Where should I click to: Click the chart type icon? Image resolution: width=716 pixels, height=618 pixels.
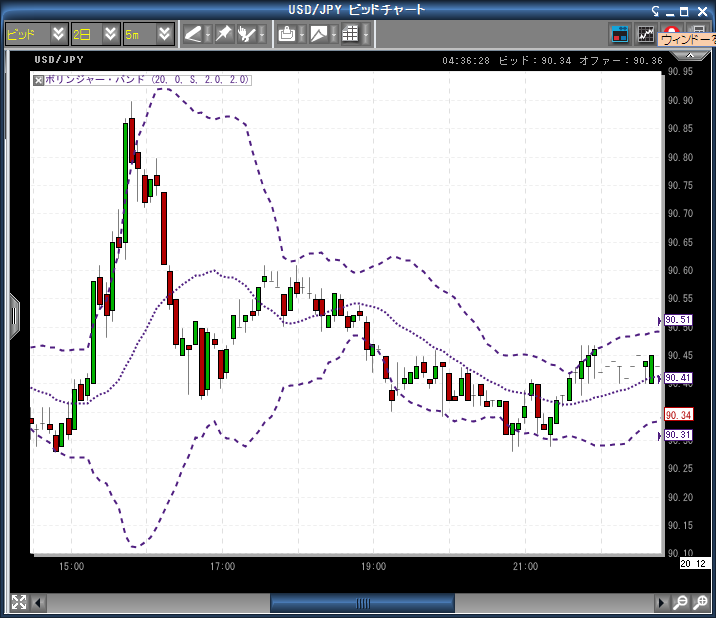pos(319,34)
